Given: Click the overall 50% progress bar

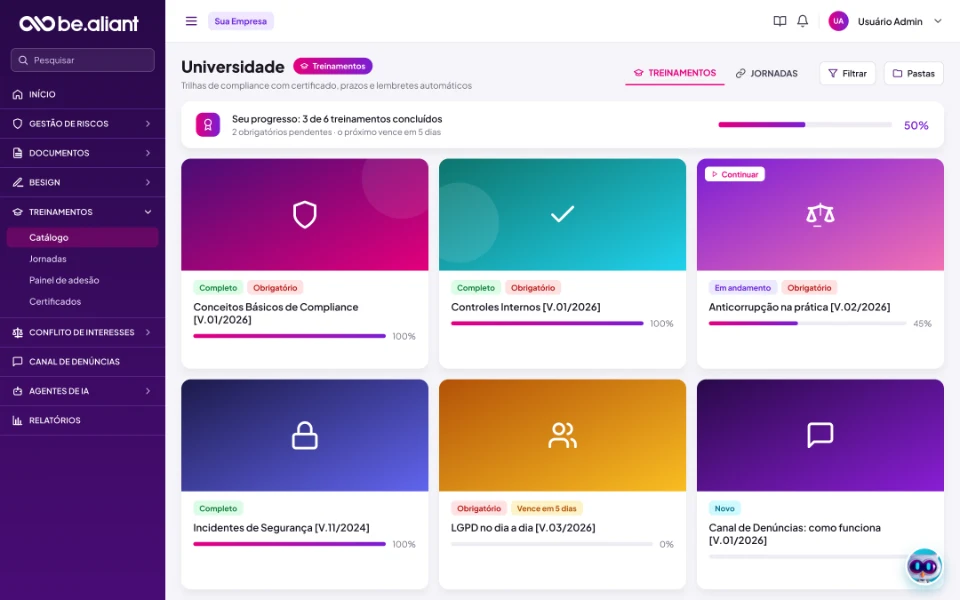Looking at the screenshot, I should click(x=804, y=125).
